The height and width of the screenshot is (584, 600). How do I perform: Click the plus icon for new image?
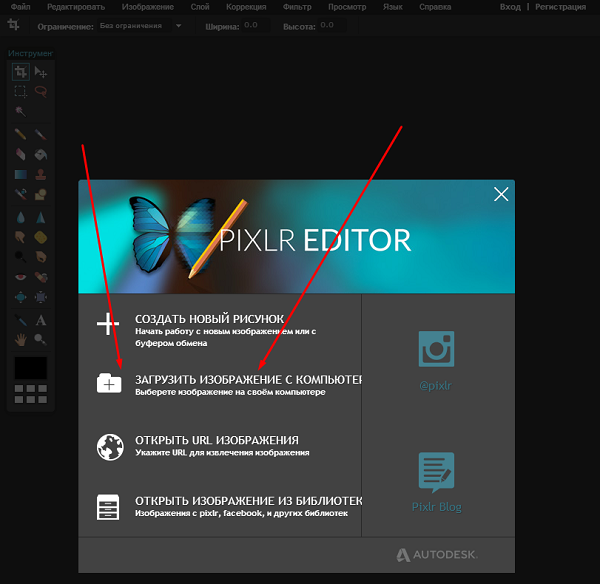pos(108,324)
